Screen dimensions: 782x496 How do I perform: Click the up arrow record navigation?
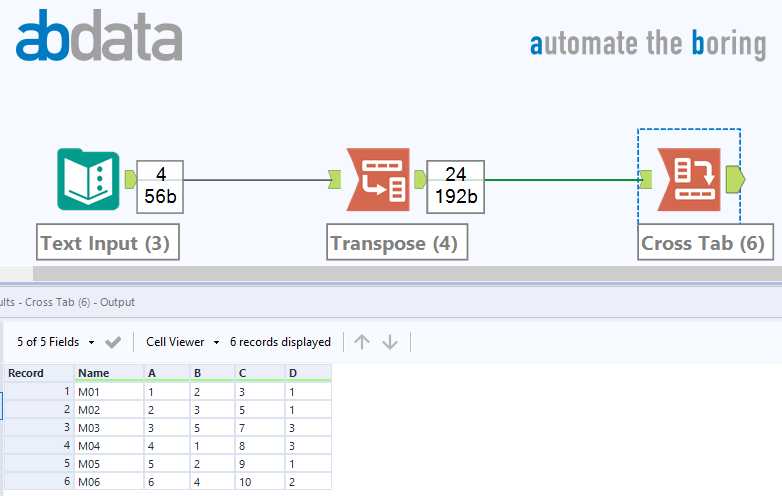(x=362, y=342)
